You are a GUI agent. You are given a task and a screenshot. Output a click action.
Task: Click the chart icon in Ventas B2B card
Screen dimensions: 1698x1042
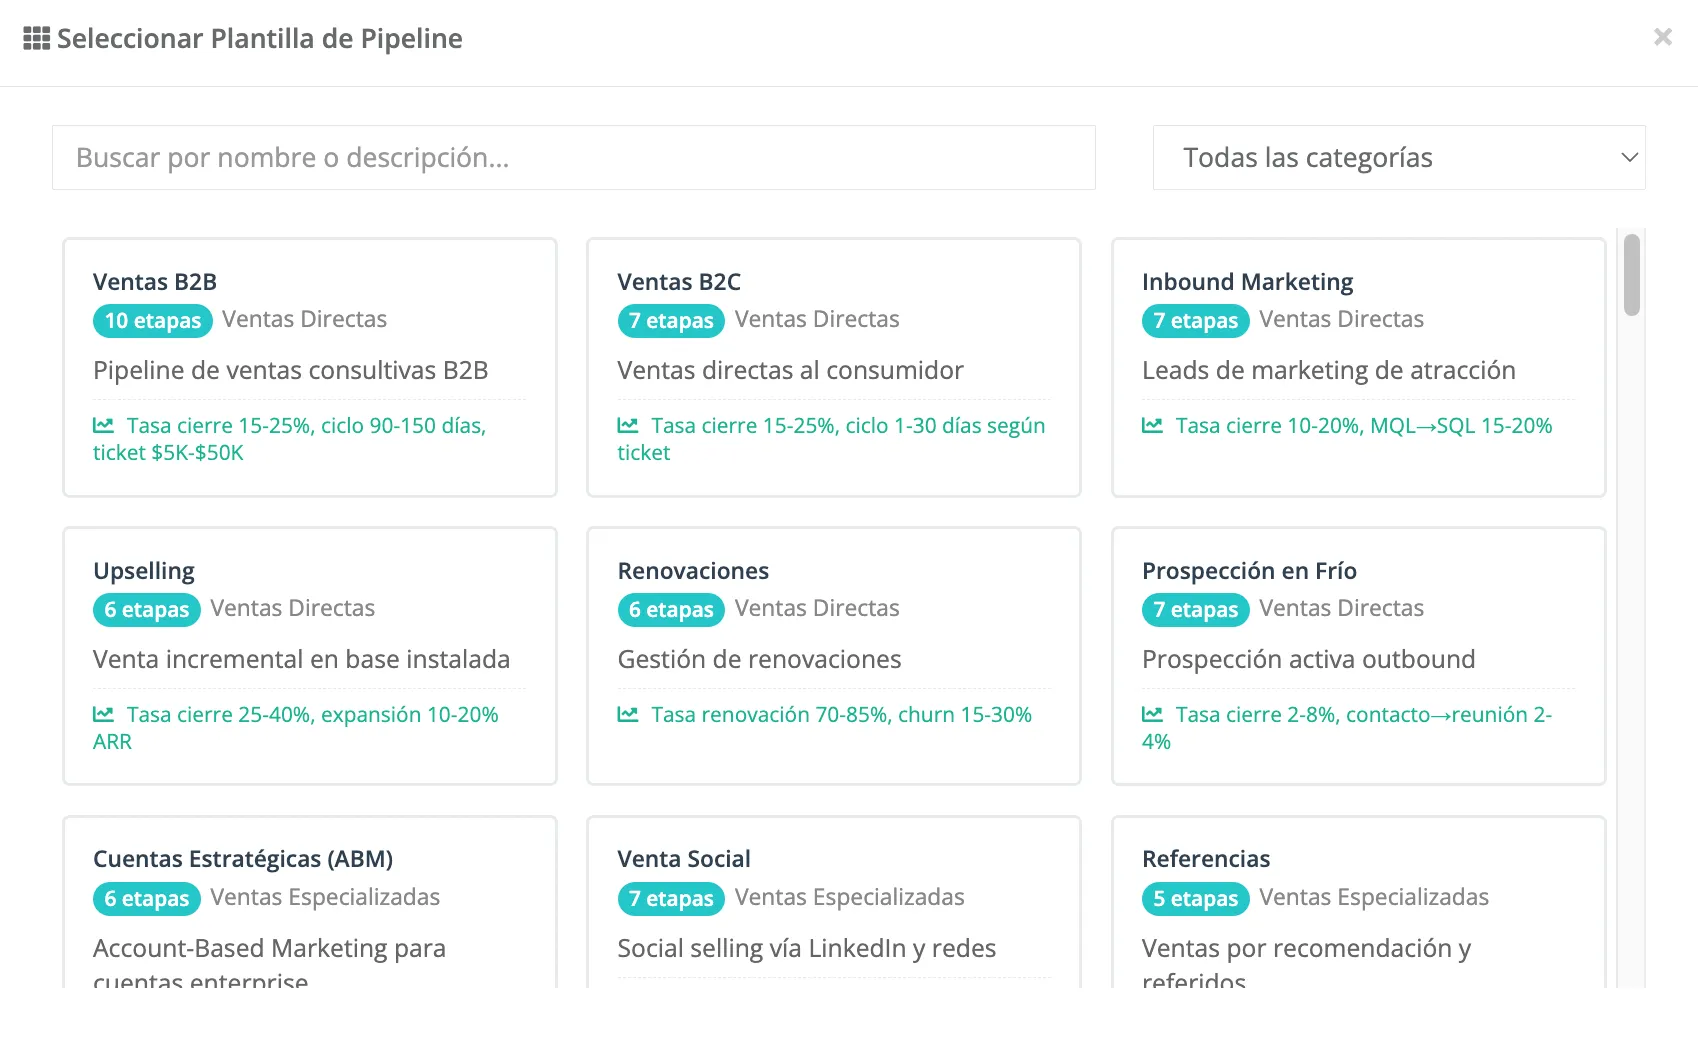pyautogui.click(x=103, y=426)
